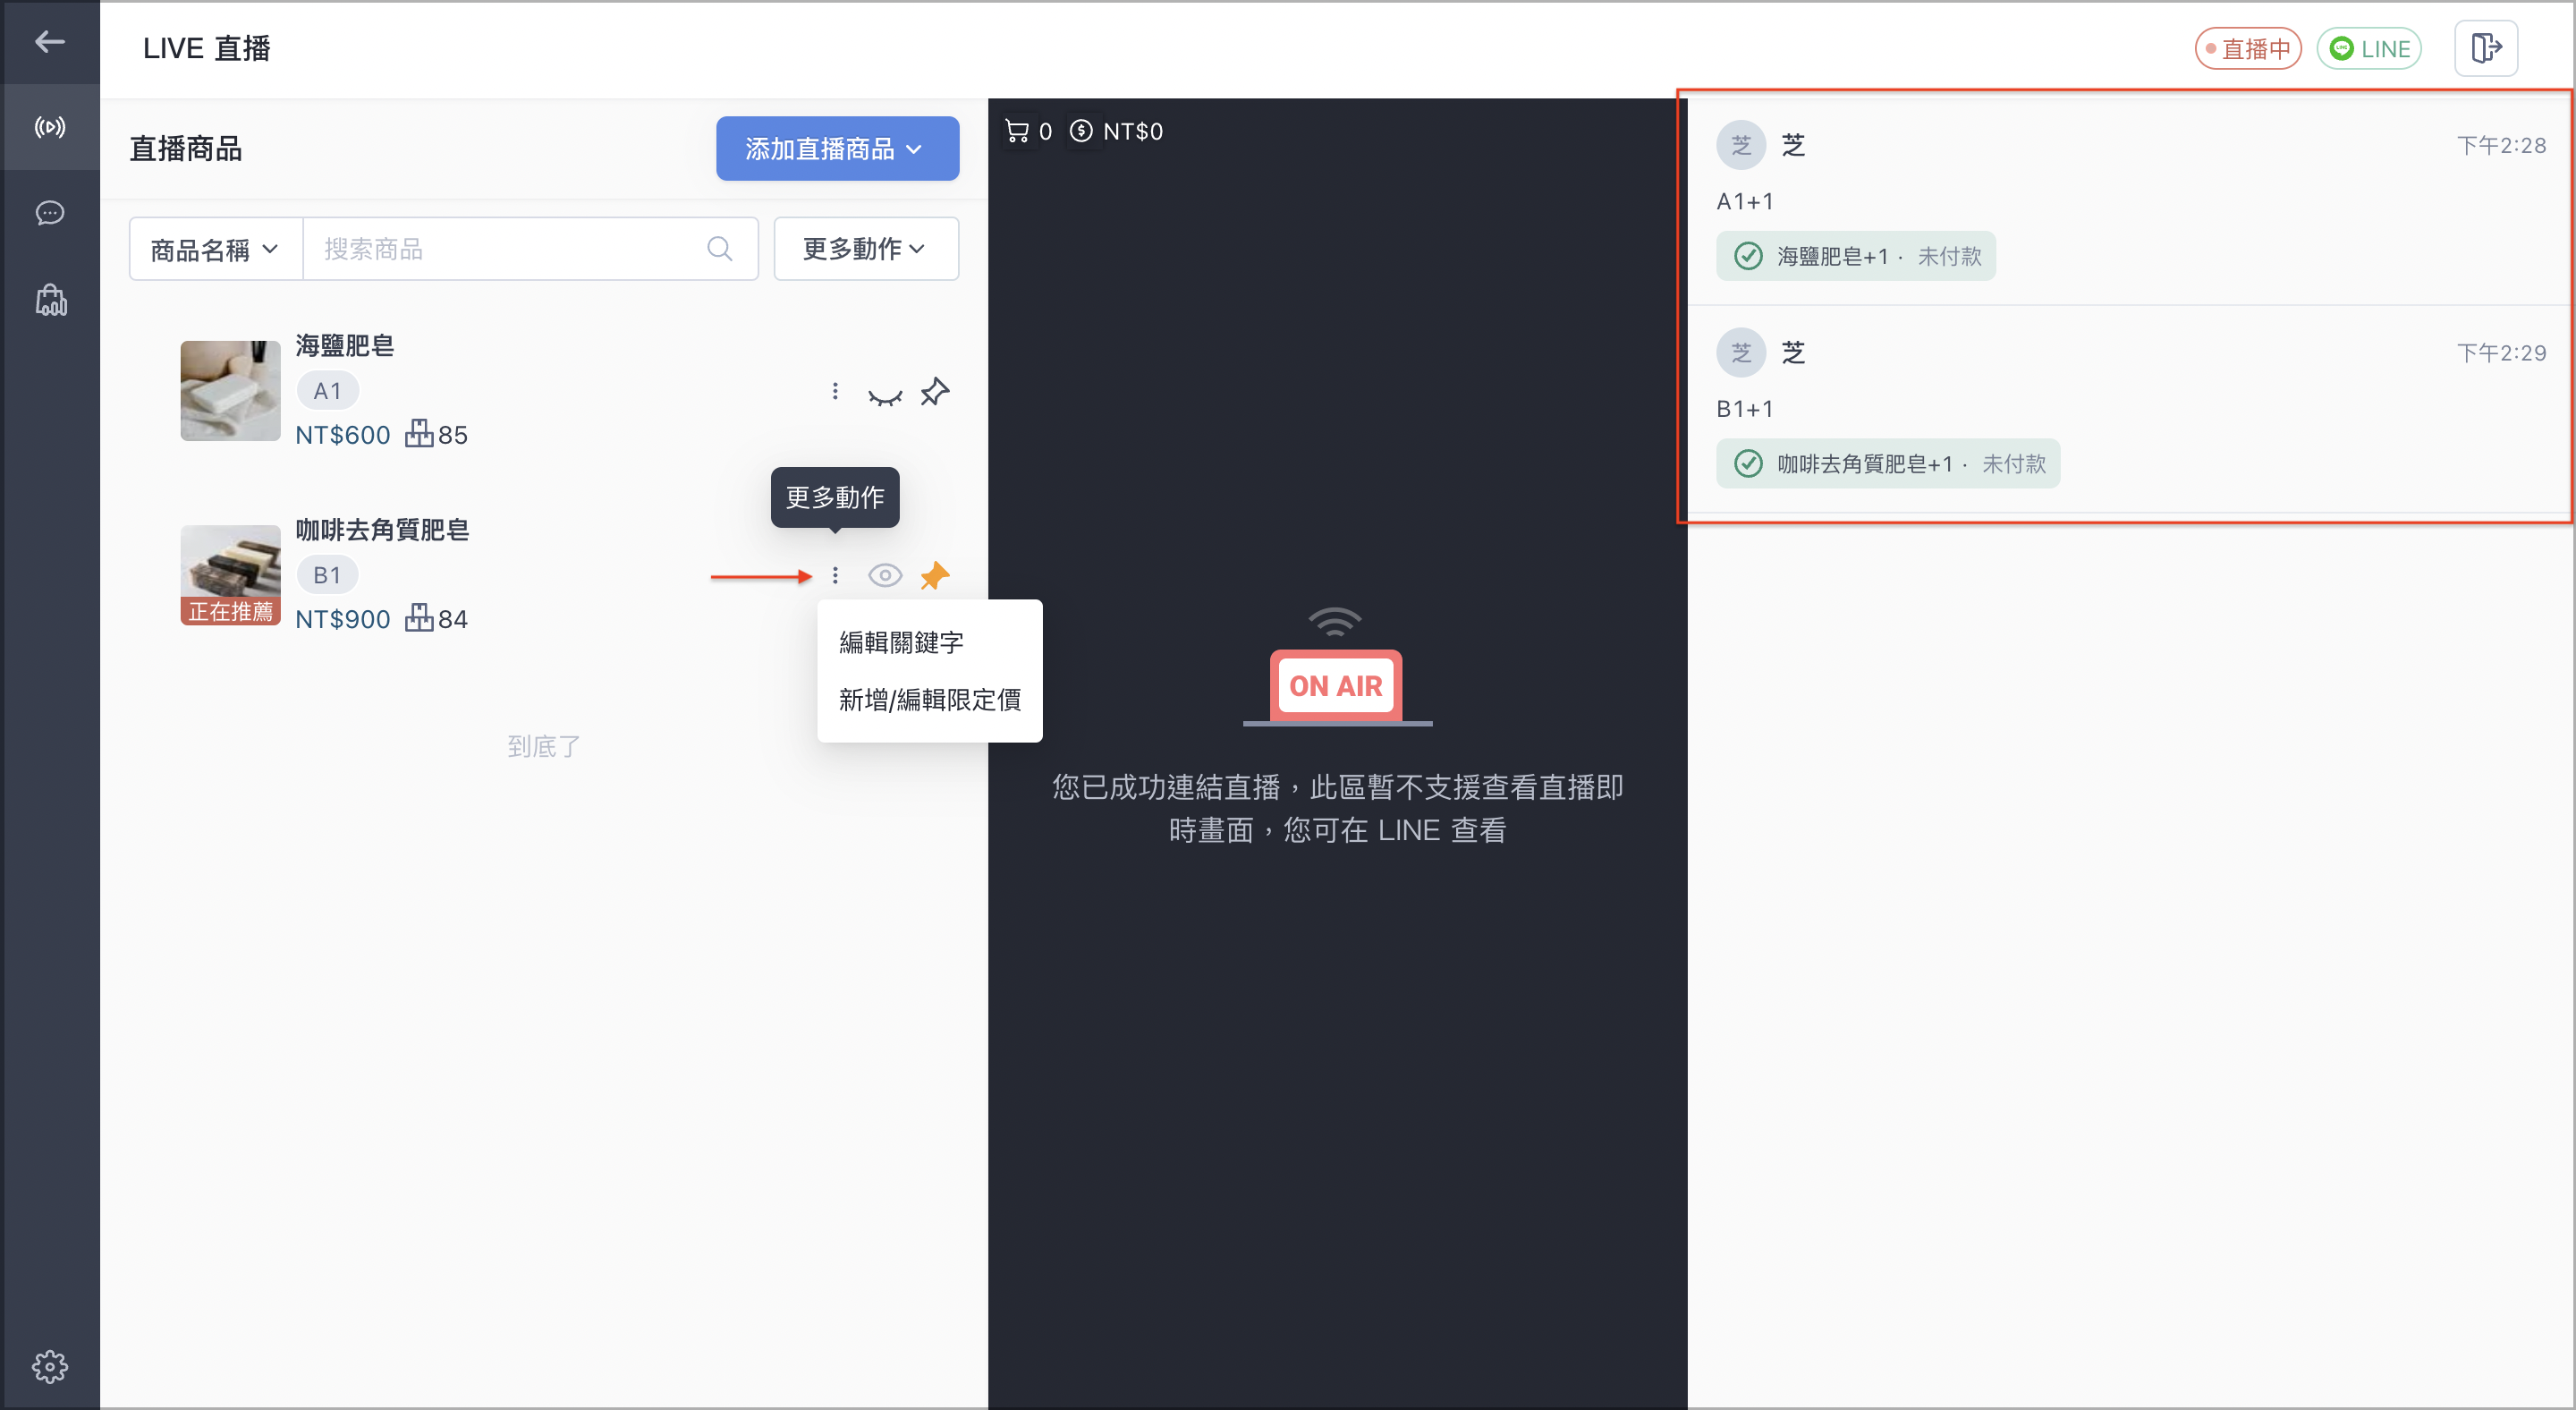Hide the 咖啡去角質肥皂 product with eye icon
The width and height of the screenshot is (2576, 1410).
[885, 575]
